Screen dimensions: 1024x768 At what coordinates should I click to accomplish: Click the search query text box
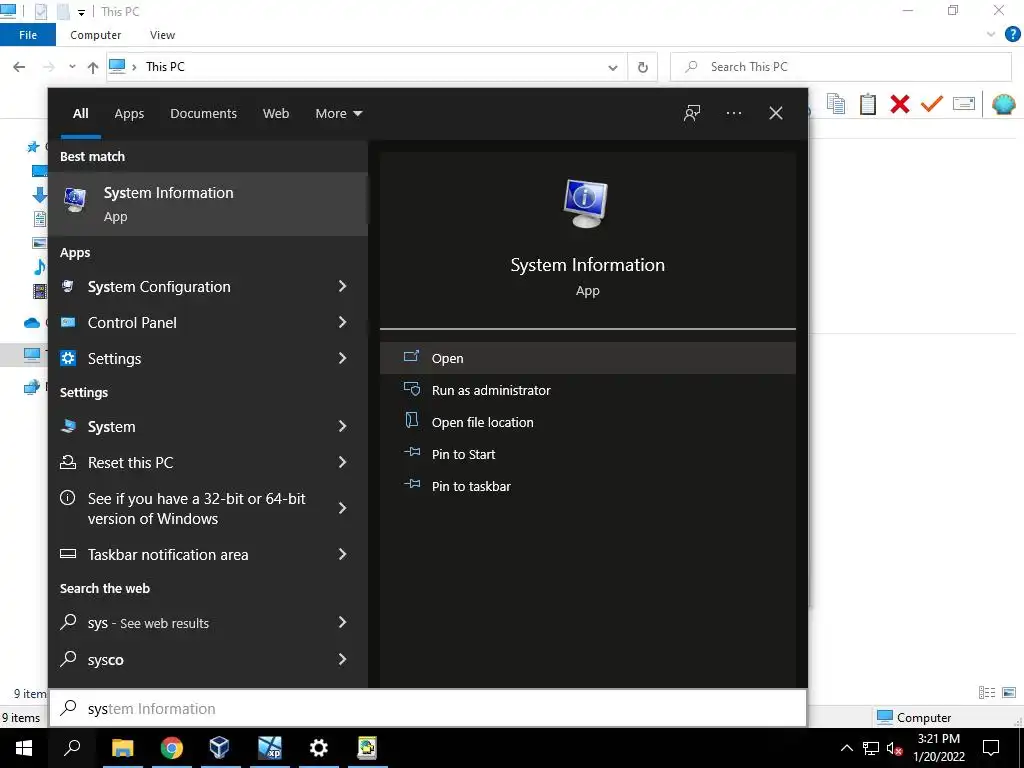pos(428,709)
